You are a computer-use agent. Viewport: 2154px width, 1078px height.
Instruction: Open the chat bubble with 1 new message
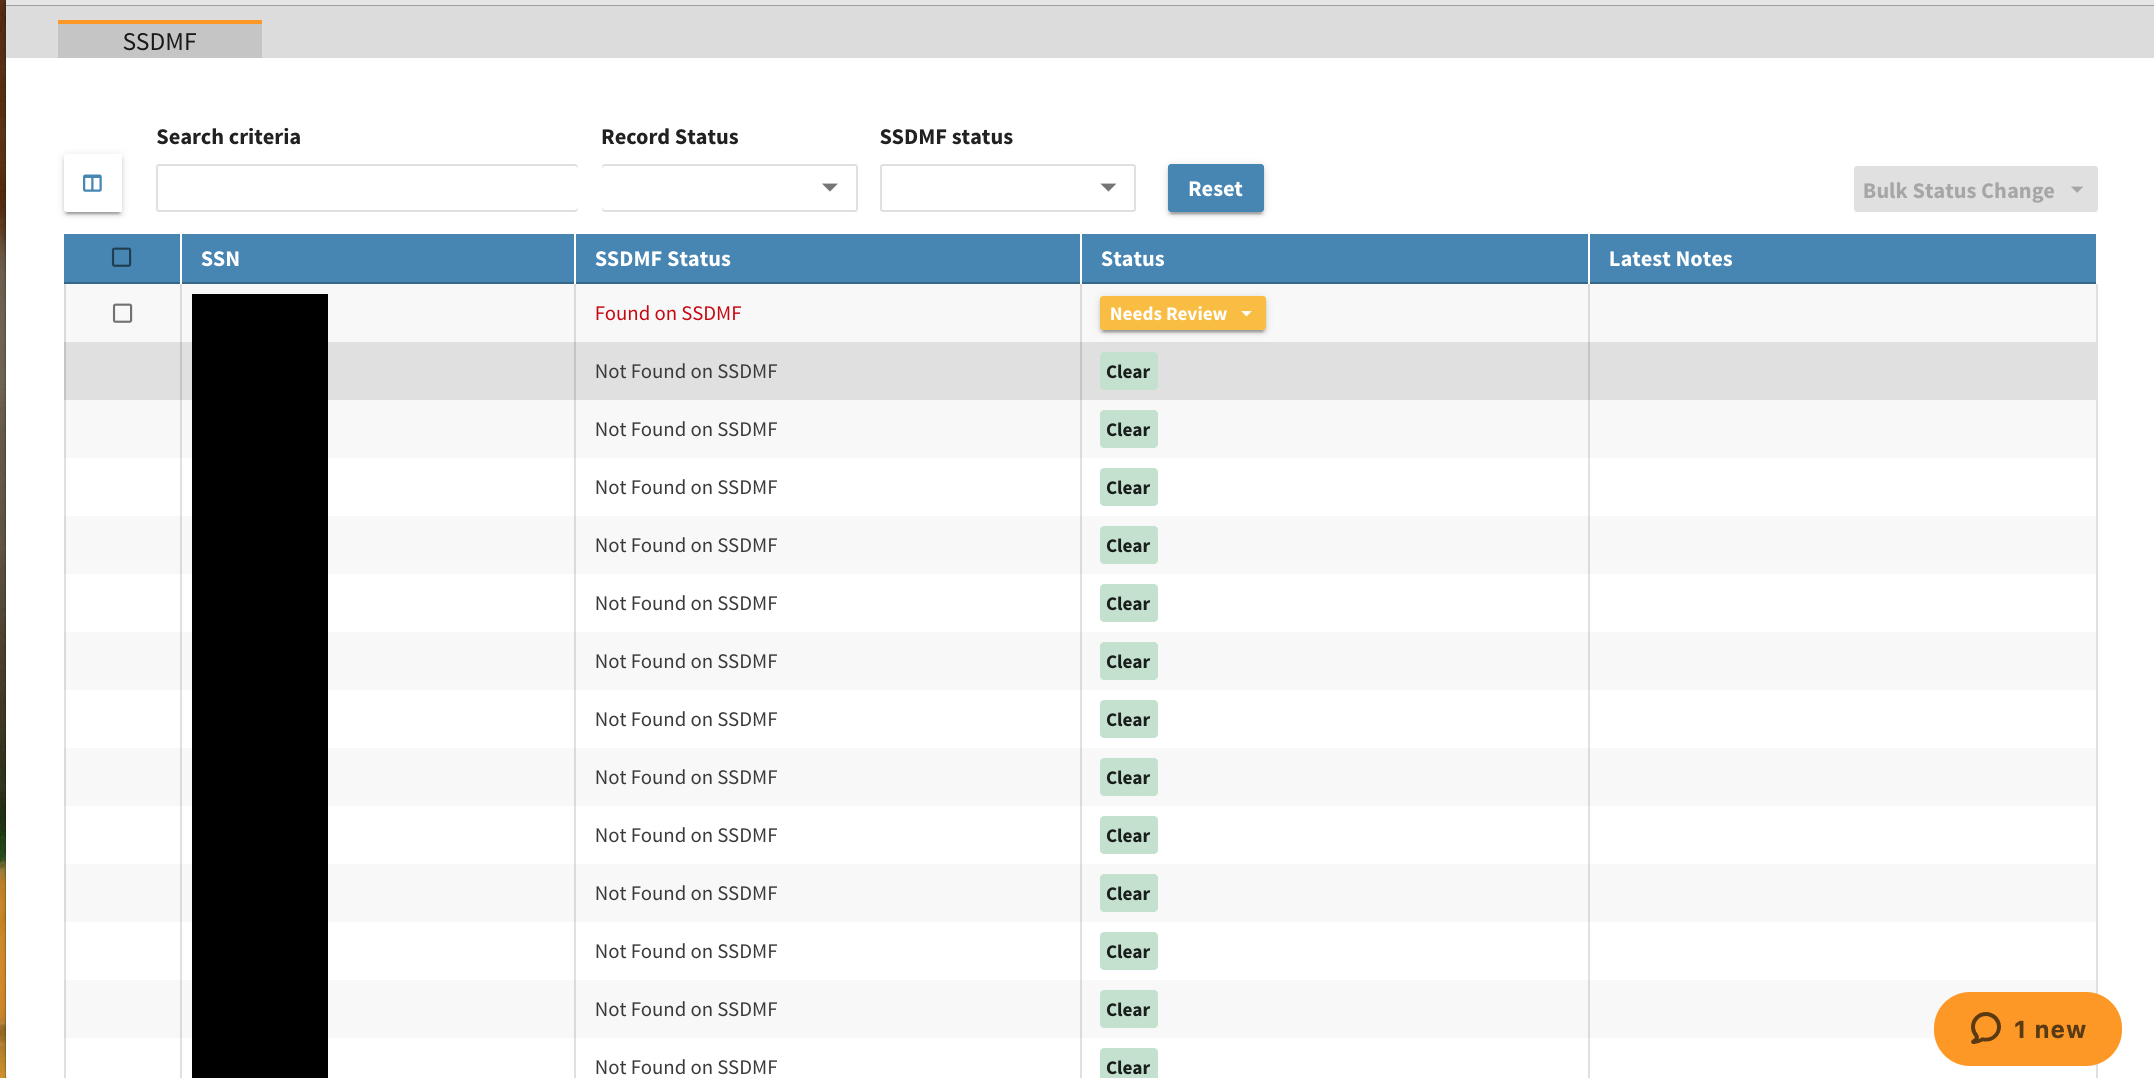pyautogui.click(x=2027, y=1029)
